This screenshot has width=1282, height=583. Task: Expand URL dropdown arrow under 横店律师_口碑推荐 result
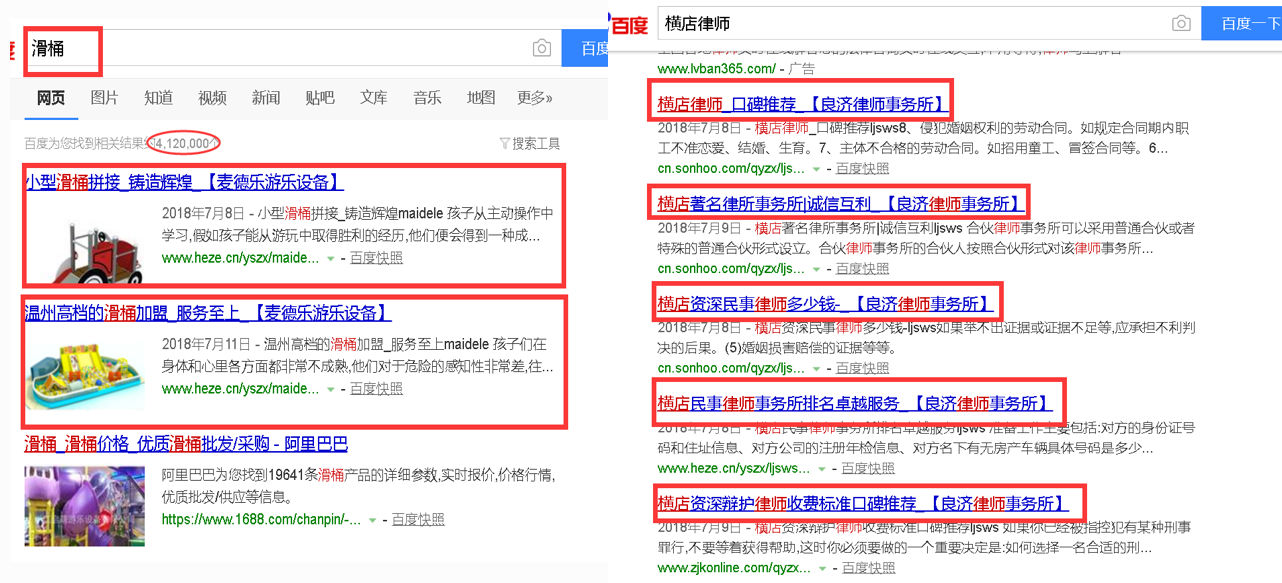[817, 169]
